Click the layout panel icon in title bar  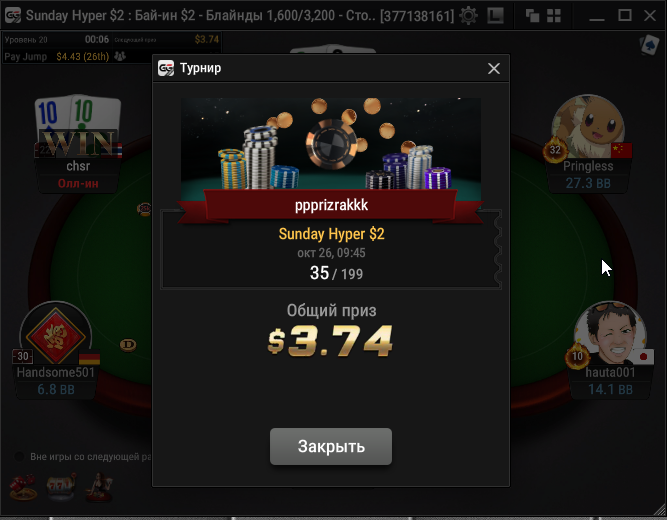tap(496, 16)
